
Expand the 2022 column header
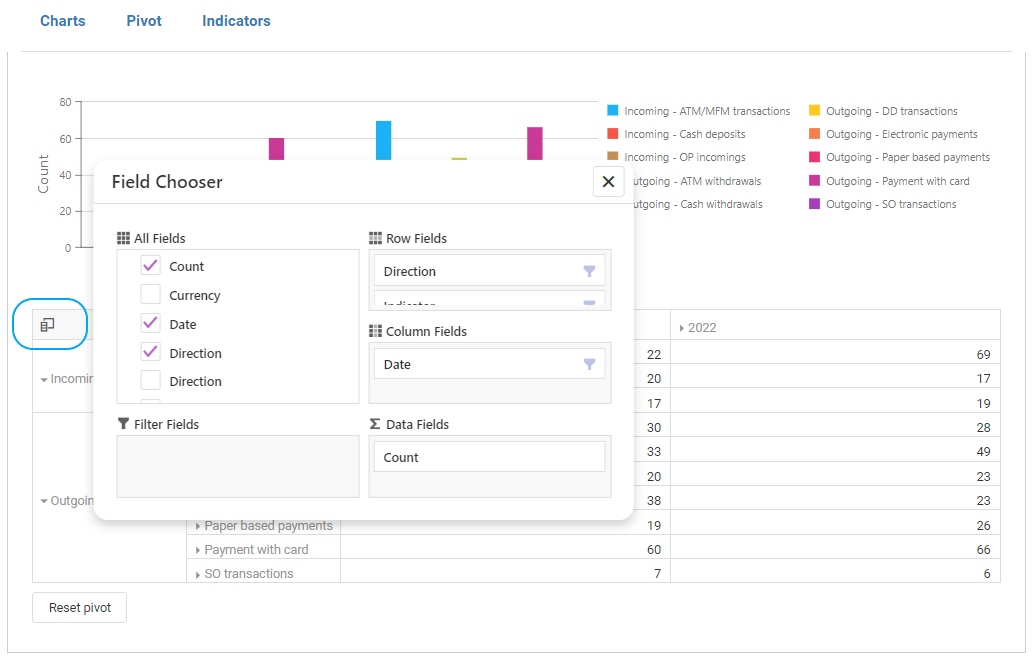click(682, 328)
